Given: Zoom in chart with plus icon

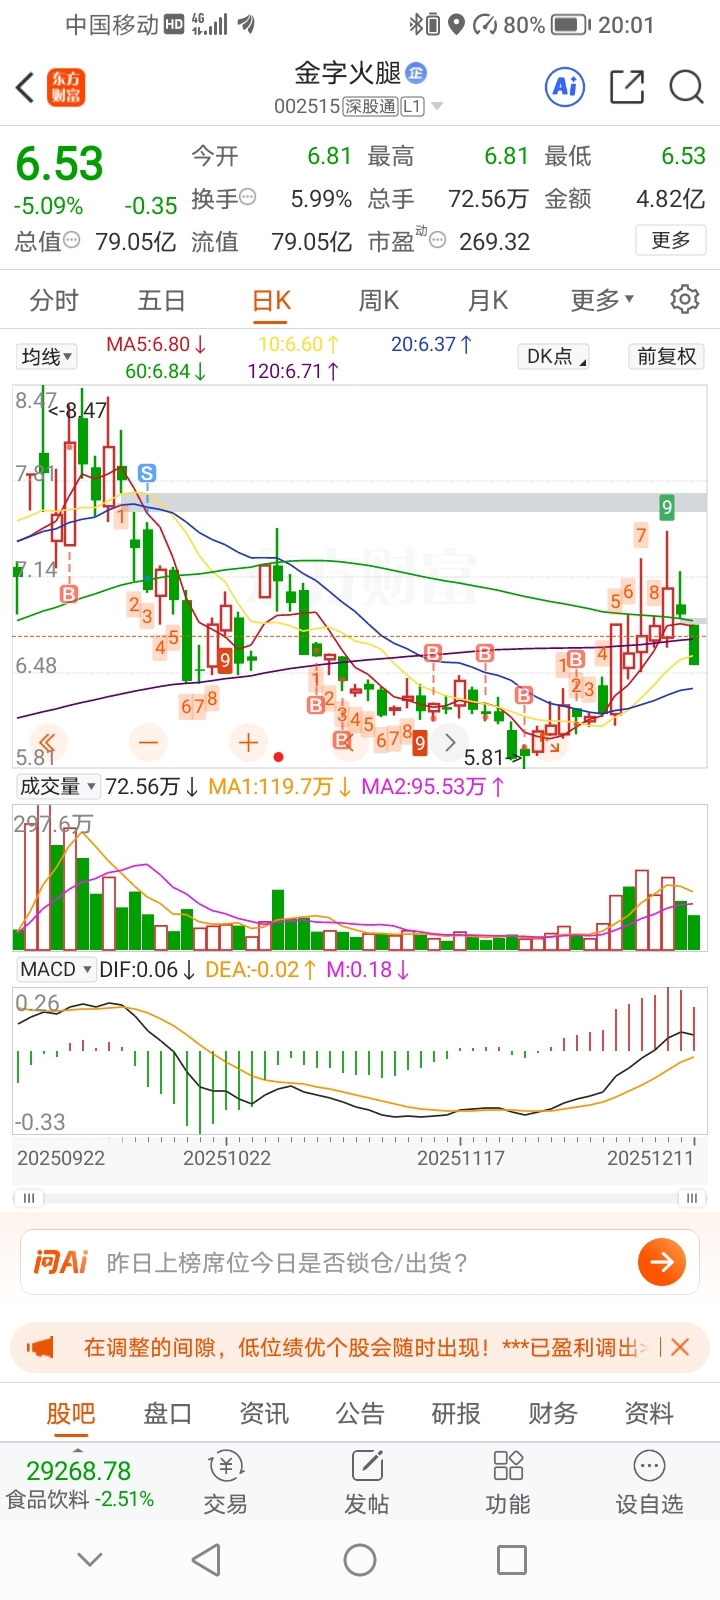Looking at the screenshot, I should (248, 742).
